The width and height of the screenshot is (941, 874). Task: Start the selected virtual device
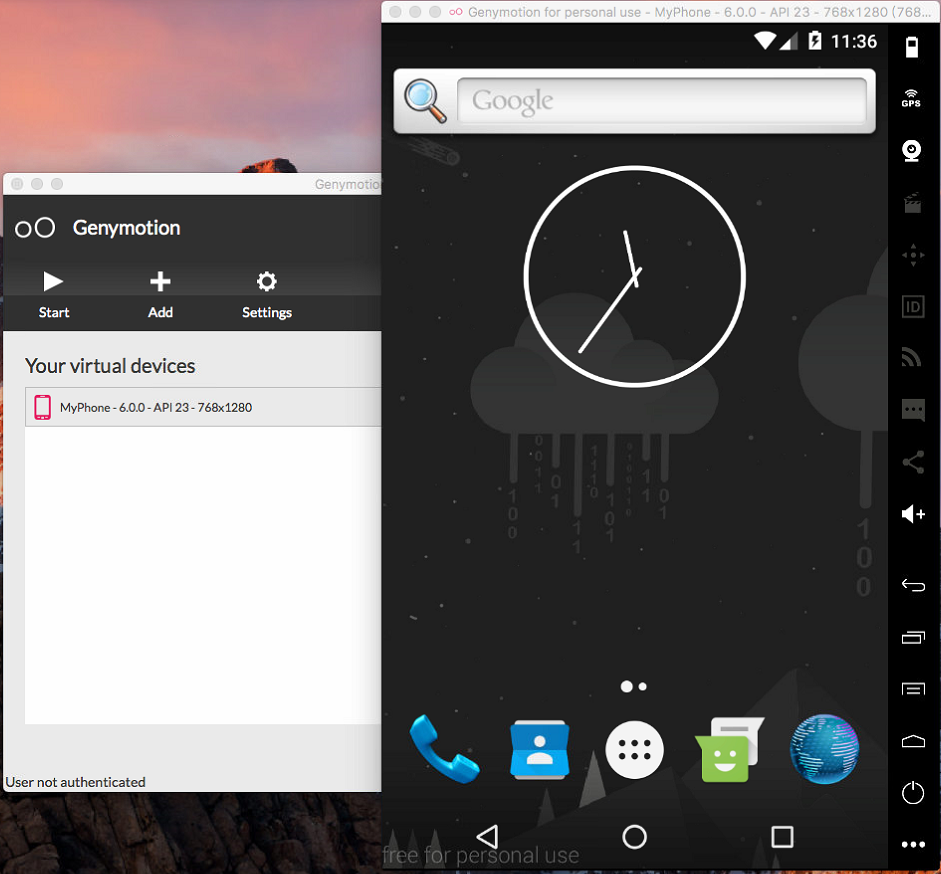point(53,294)
